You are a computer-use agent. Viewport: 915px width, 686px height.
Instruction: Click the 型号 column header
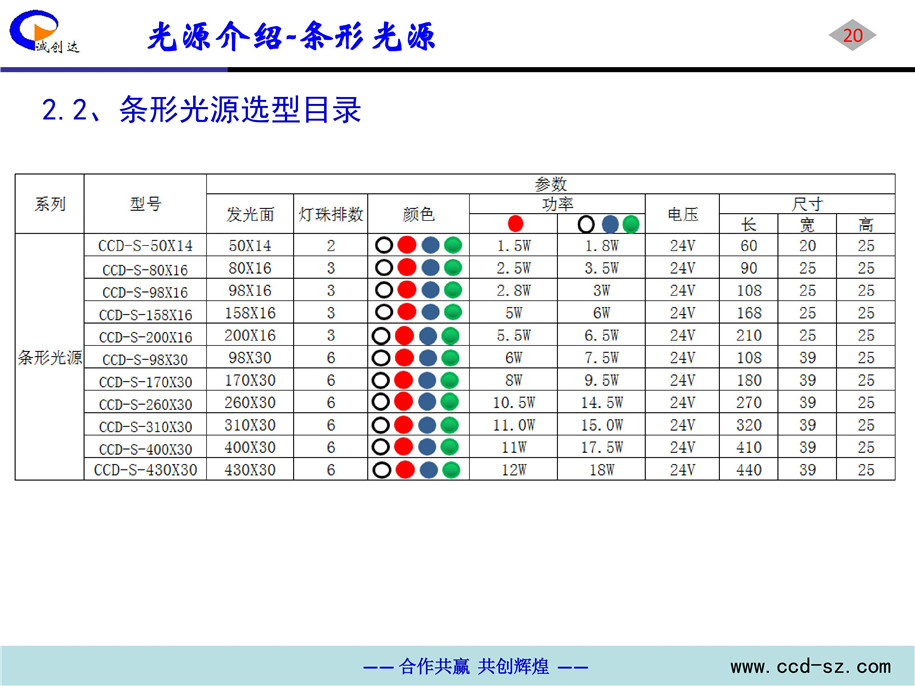pos(145,204)
